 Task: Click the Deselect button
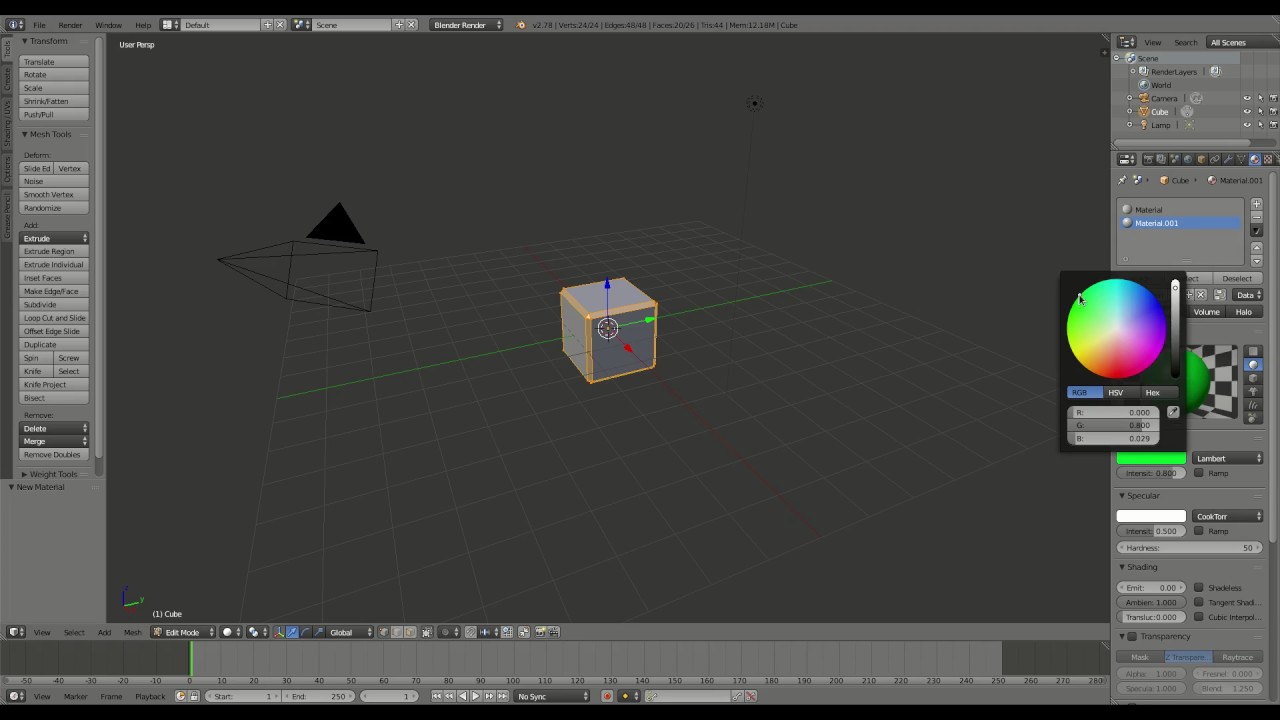[x=1237, y=278]
